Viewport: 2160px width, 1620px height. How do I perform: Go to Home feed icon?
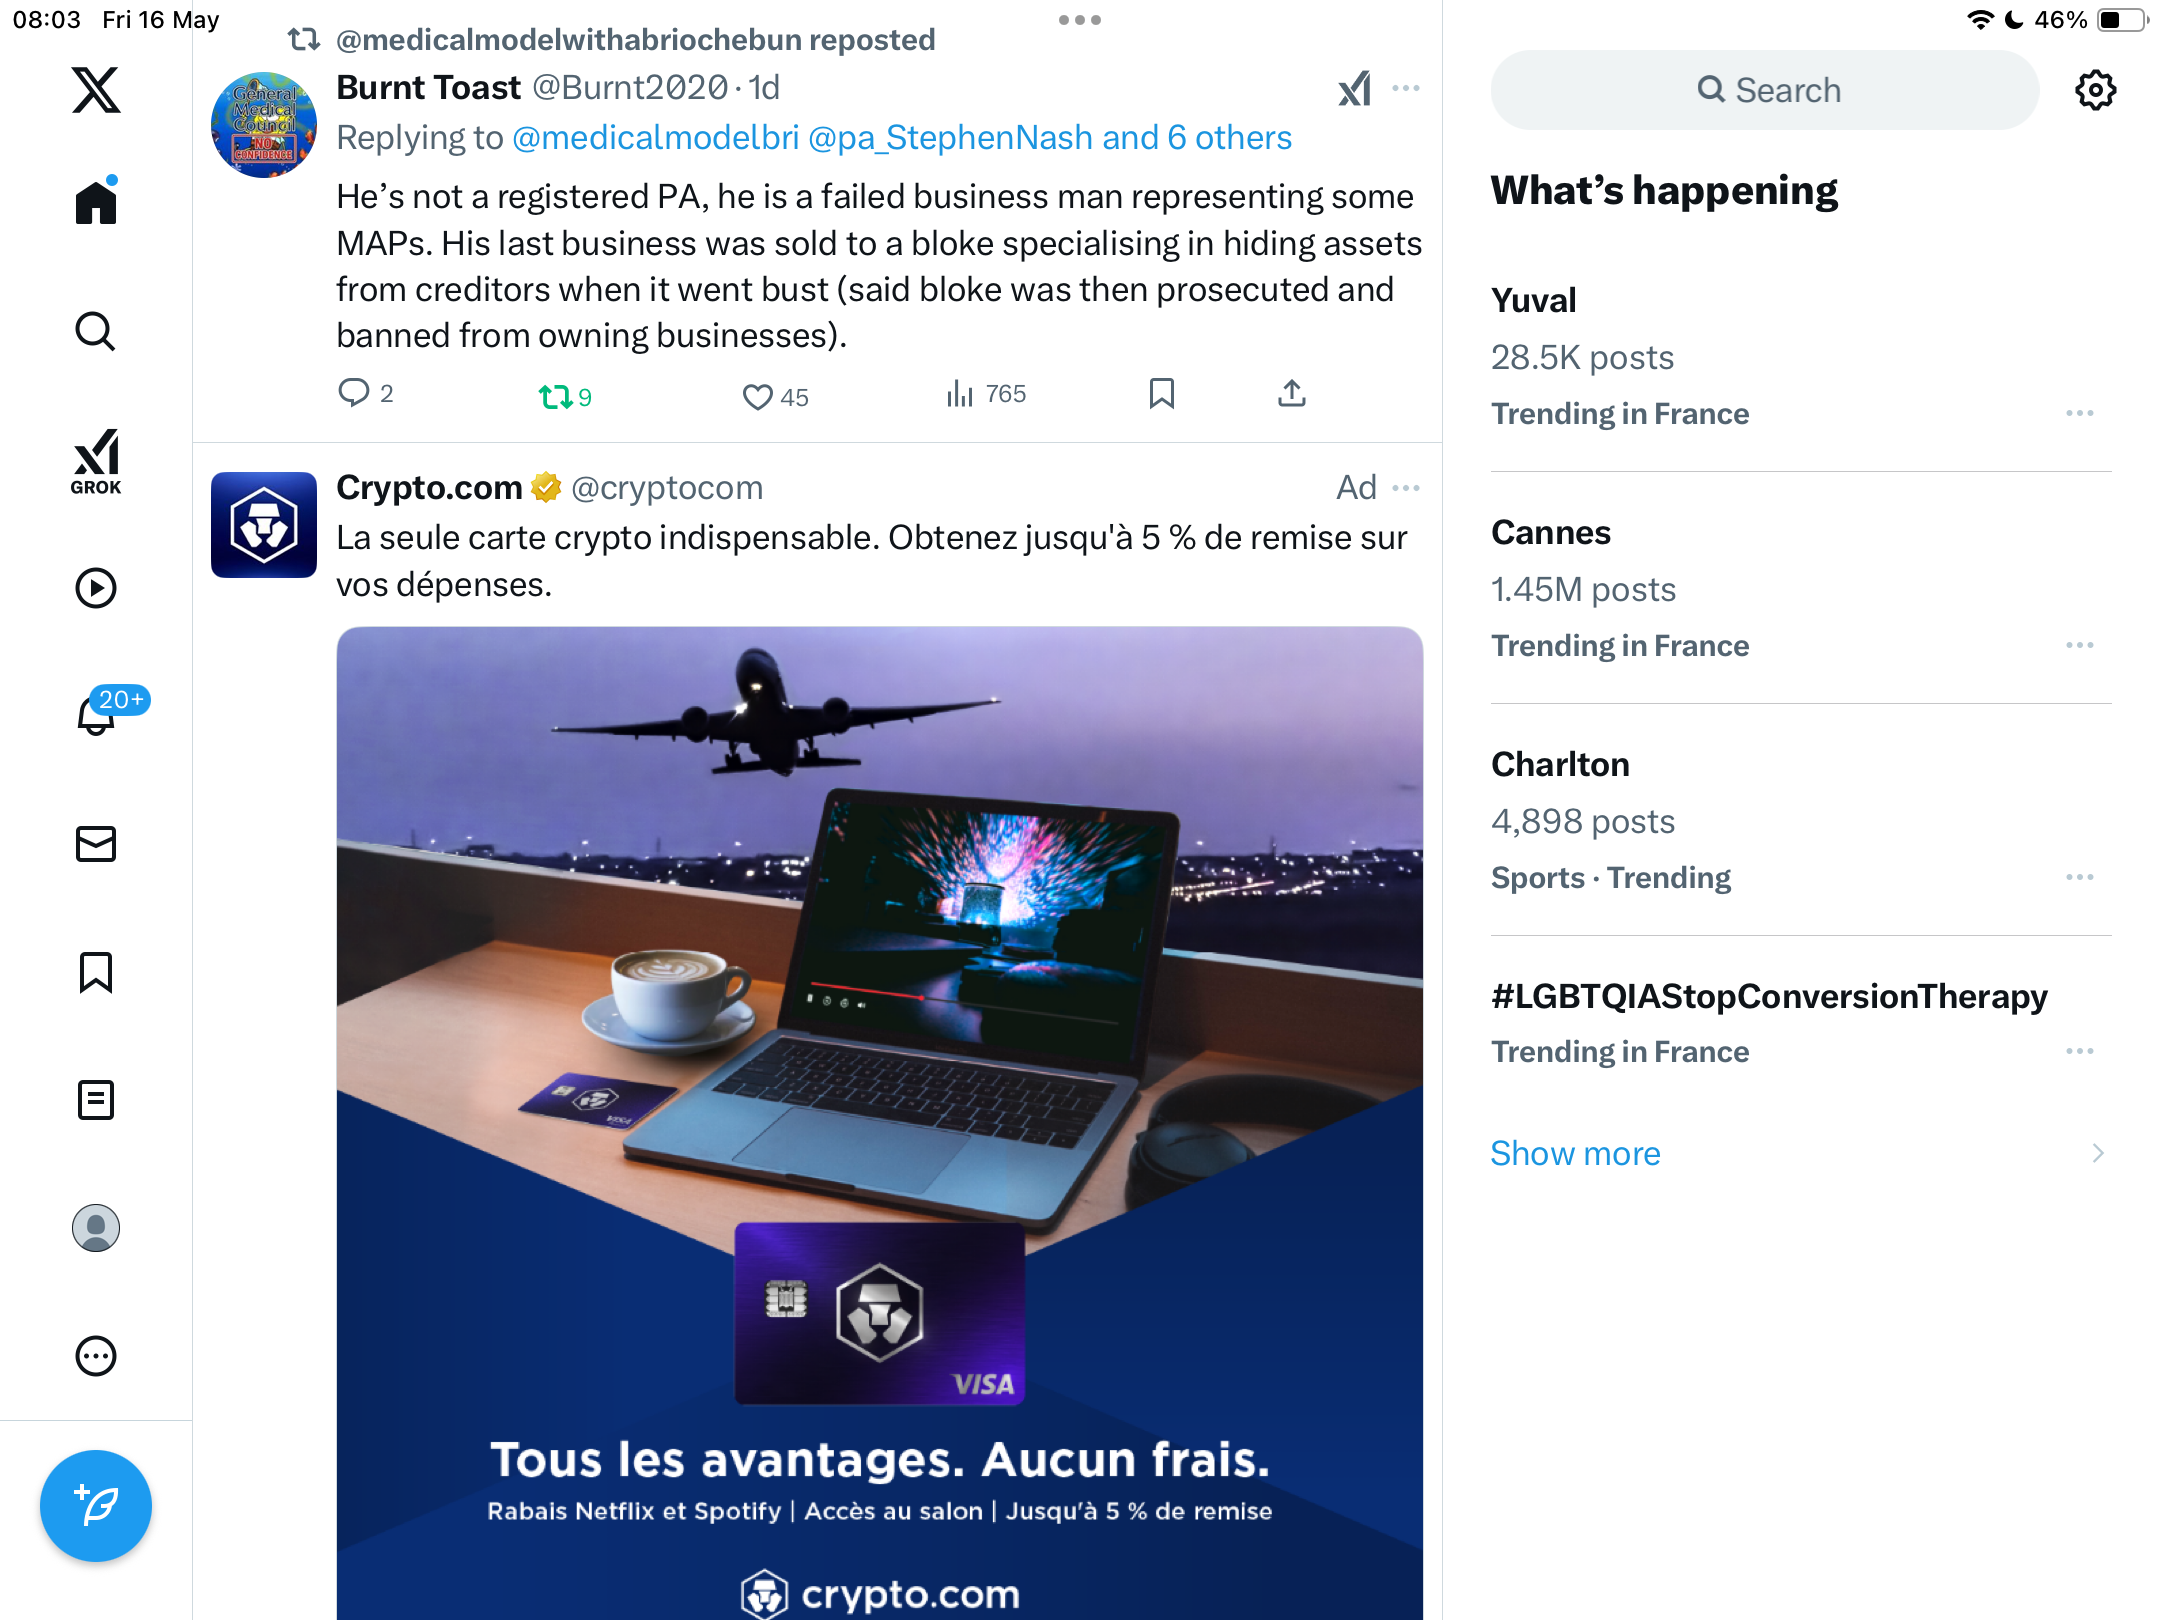pyautogui.click(x=96, y=201)
